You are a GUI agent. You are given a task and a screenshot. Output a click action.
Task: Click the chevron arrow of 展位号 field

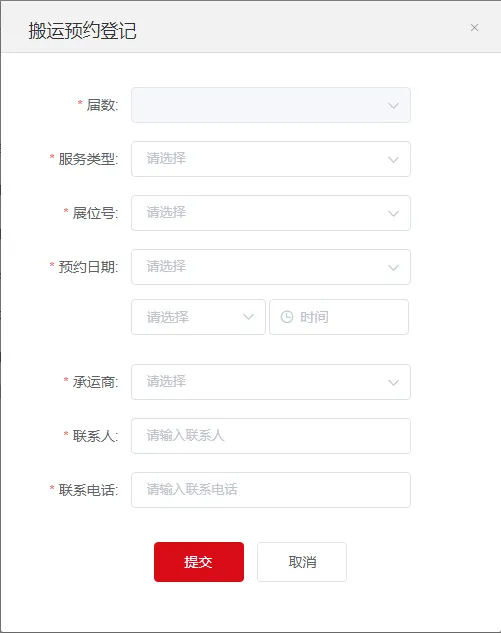[393, 214]
